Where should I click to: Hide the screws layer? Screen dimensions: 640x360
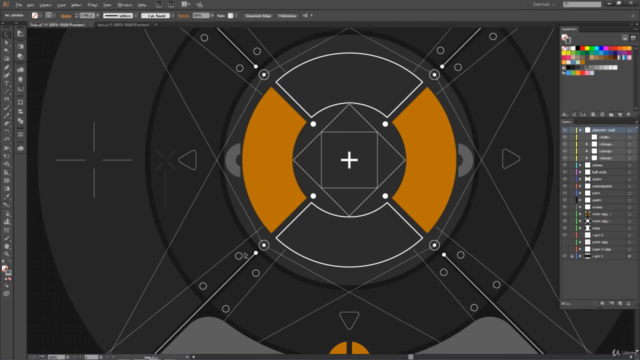coord(565,207)
